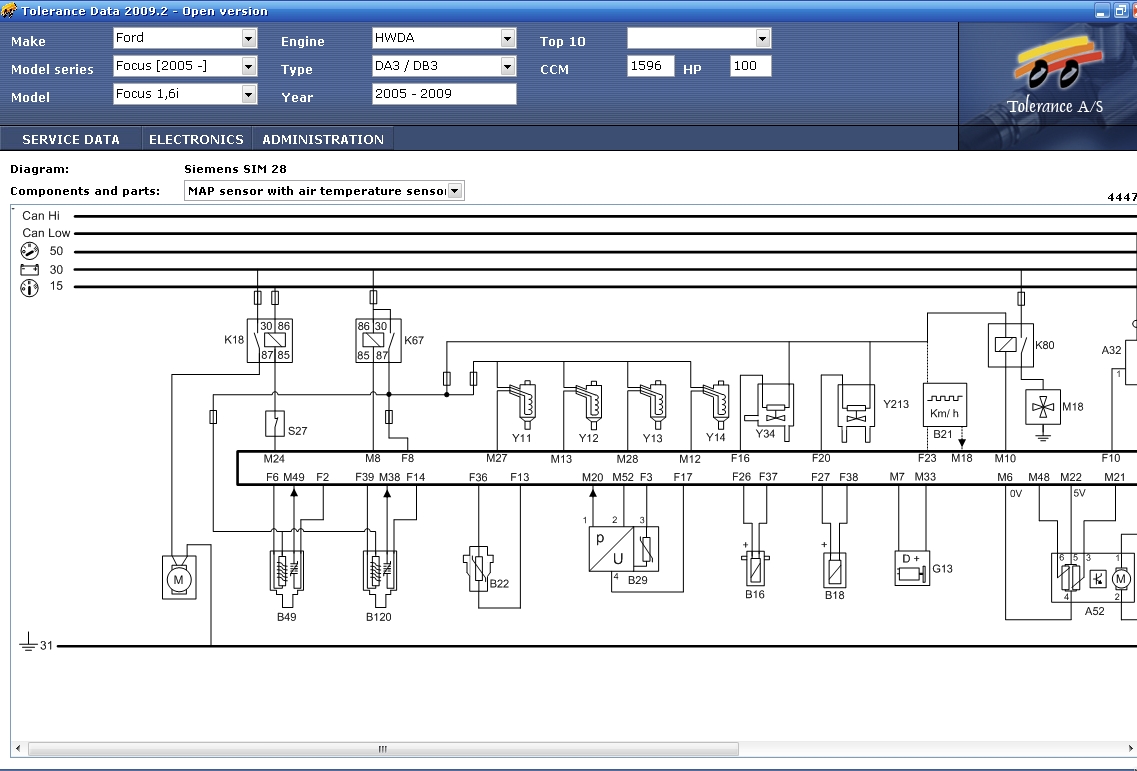The height and width of the screenshot is (771, 1137).
Task: Click the Y213 valve symbol
Action: pos(856,412)
